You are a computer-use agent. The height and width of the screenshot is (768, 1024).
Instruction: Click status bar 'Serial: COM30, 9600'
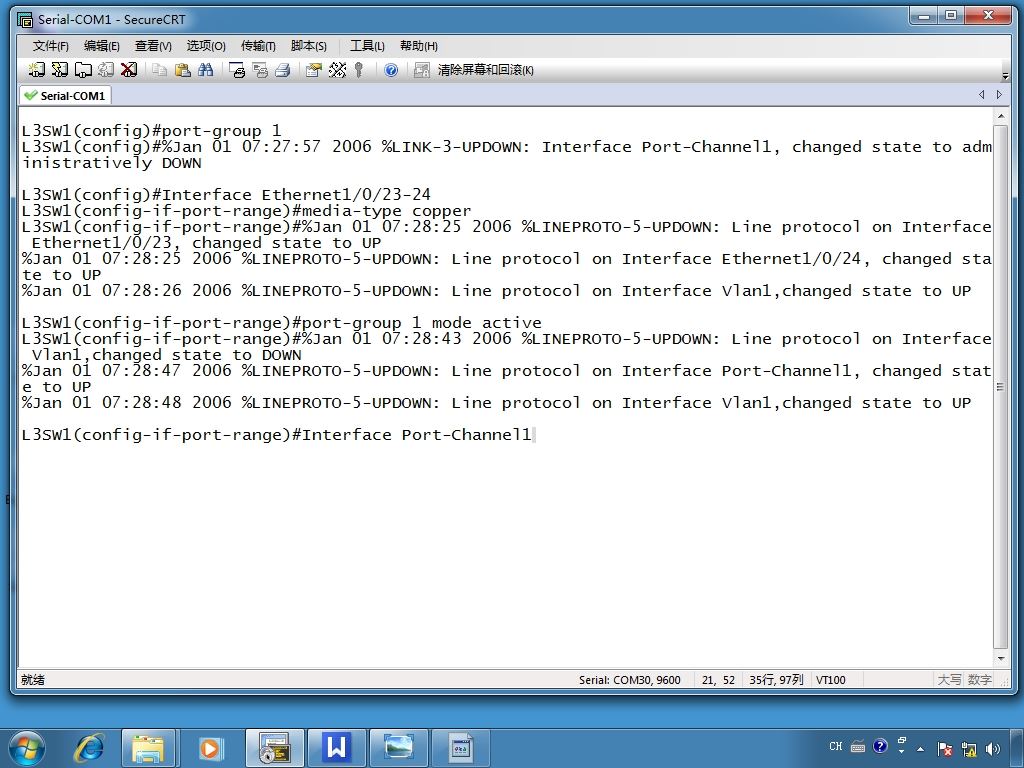point(630,680)
